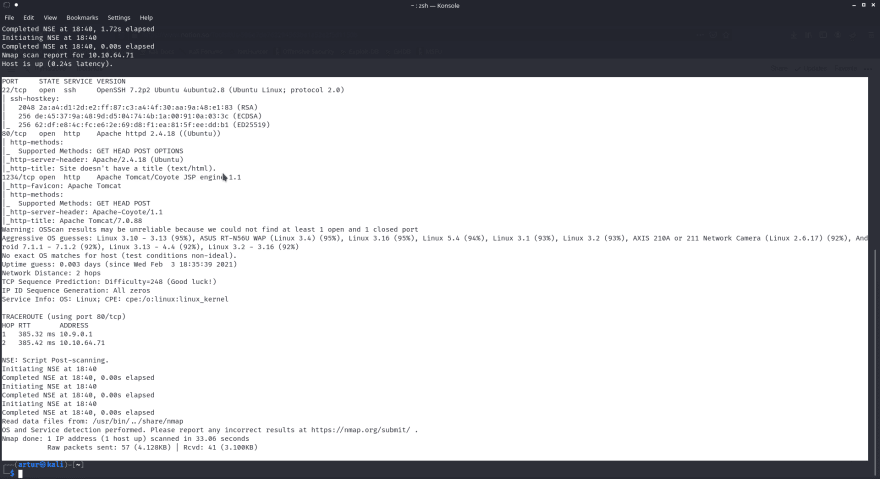The width and height of the screenshot is (880, 479).
Task: Open the Help menu
Action: (x=146, y=17)
